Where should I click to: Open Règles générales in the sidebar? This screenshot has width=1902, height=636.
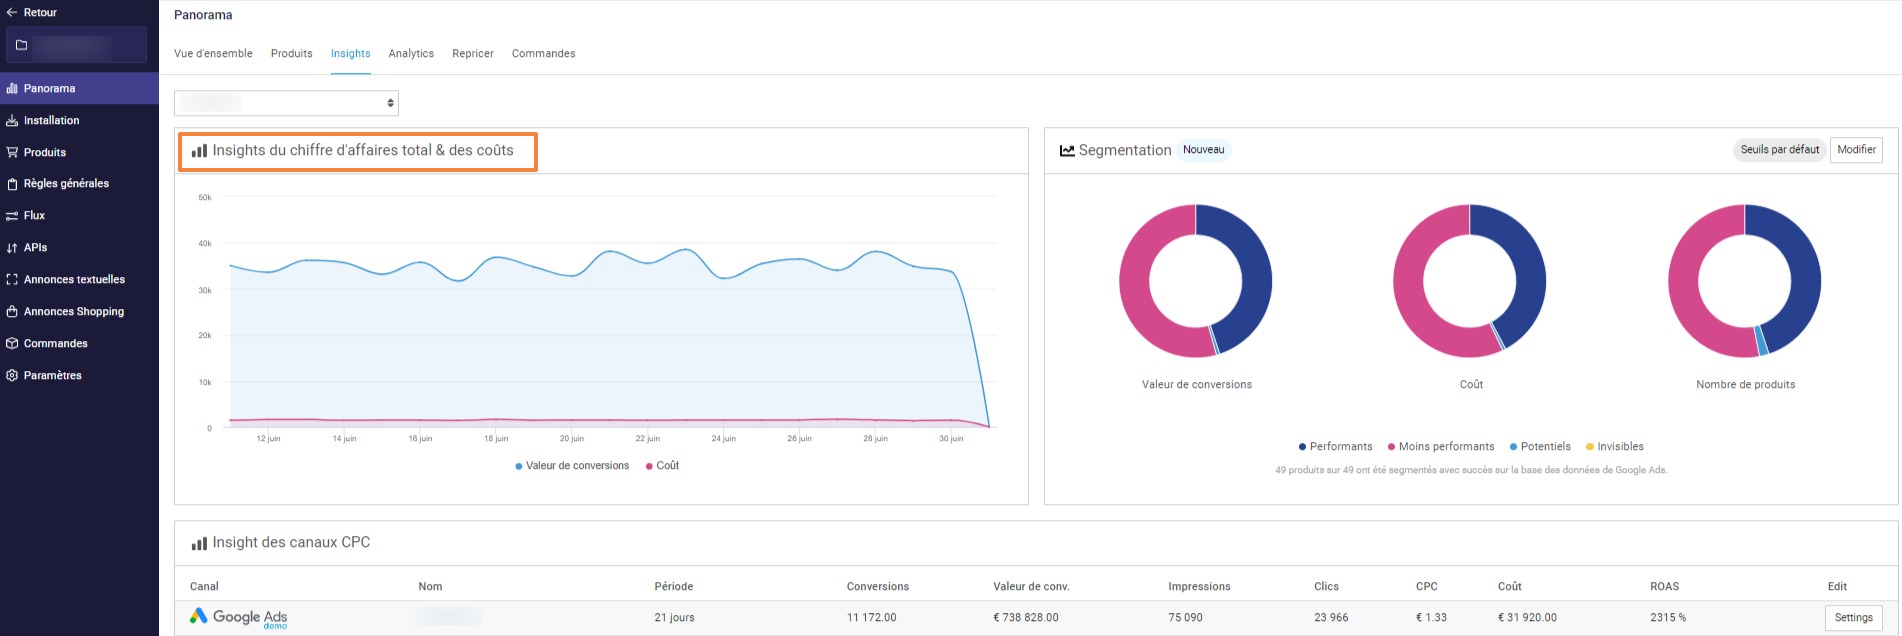[x=79, y=184]
